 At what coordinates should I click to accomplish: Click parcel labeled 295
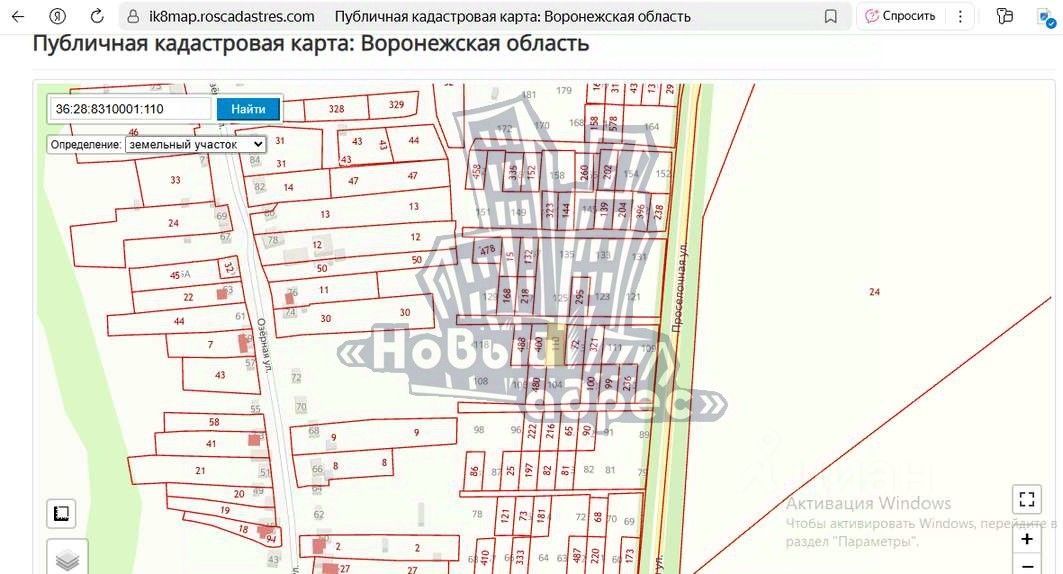[x=579, y=297]
